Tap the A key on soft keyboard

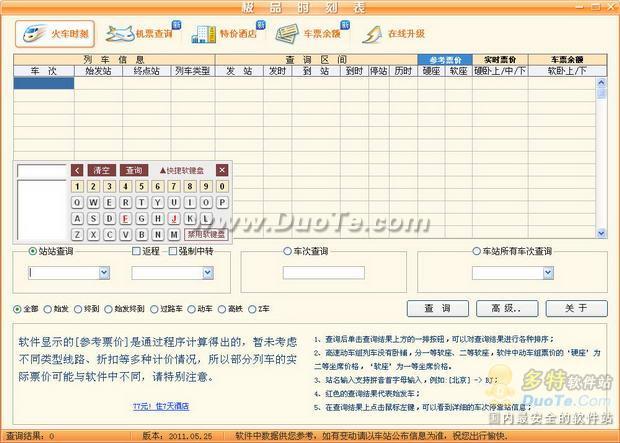pyautogui.click(x=77, y=218)
